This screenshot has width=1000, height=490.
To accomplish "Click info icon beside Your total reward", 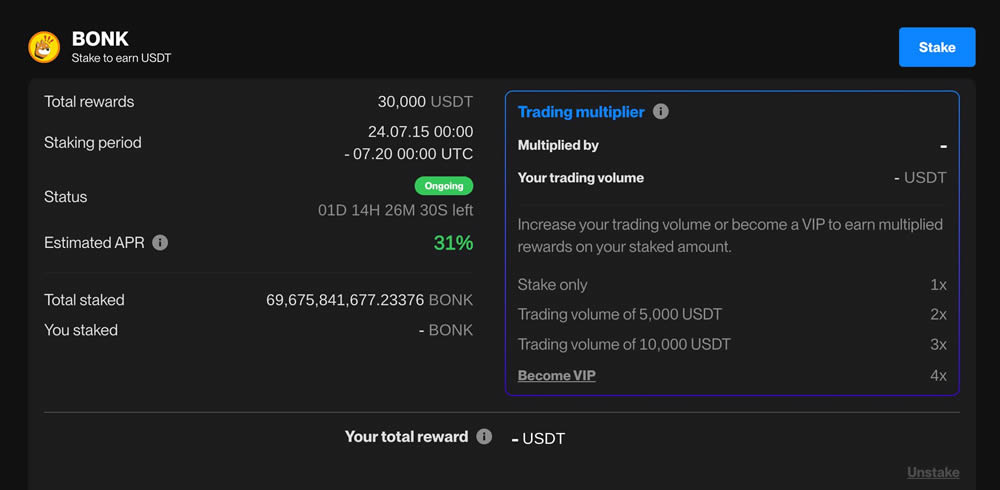I will (484, 437).
